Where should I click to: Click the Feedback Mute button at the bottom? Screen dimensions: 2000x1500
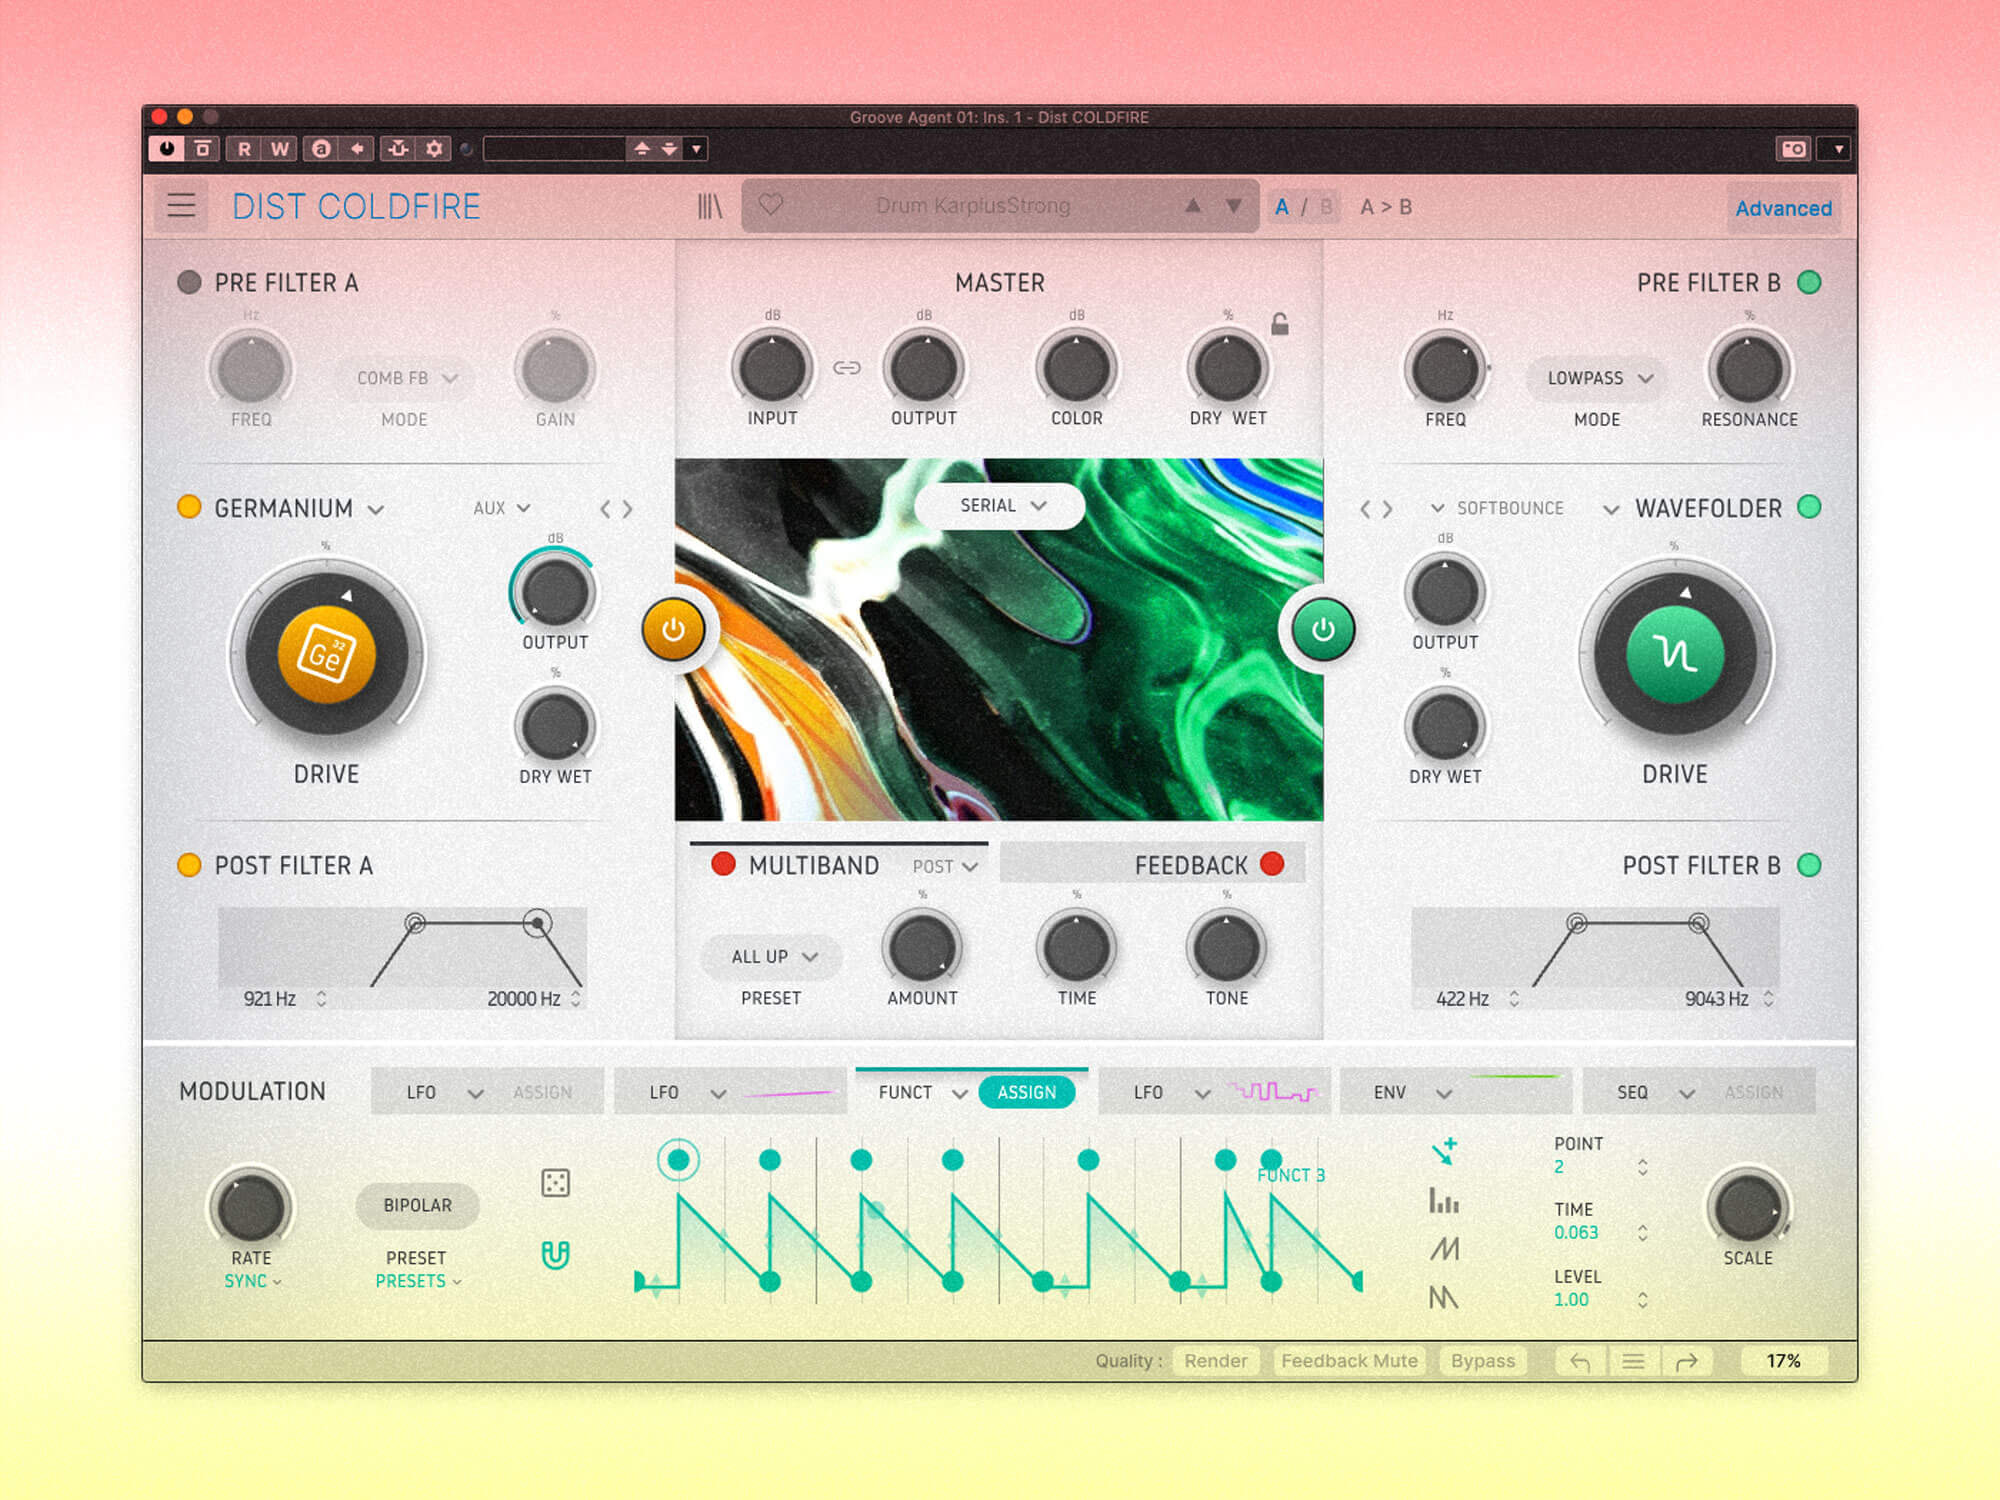pyautogui.click(x=1349, y=1361)
